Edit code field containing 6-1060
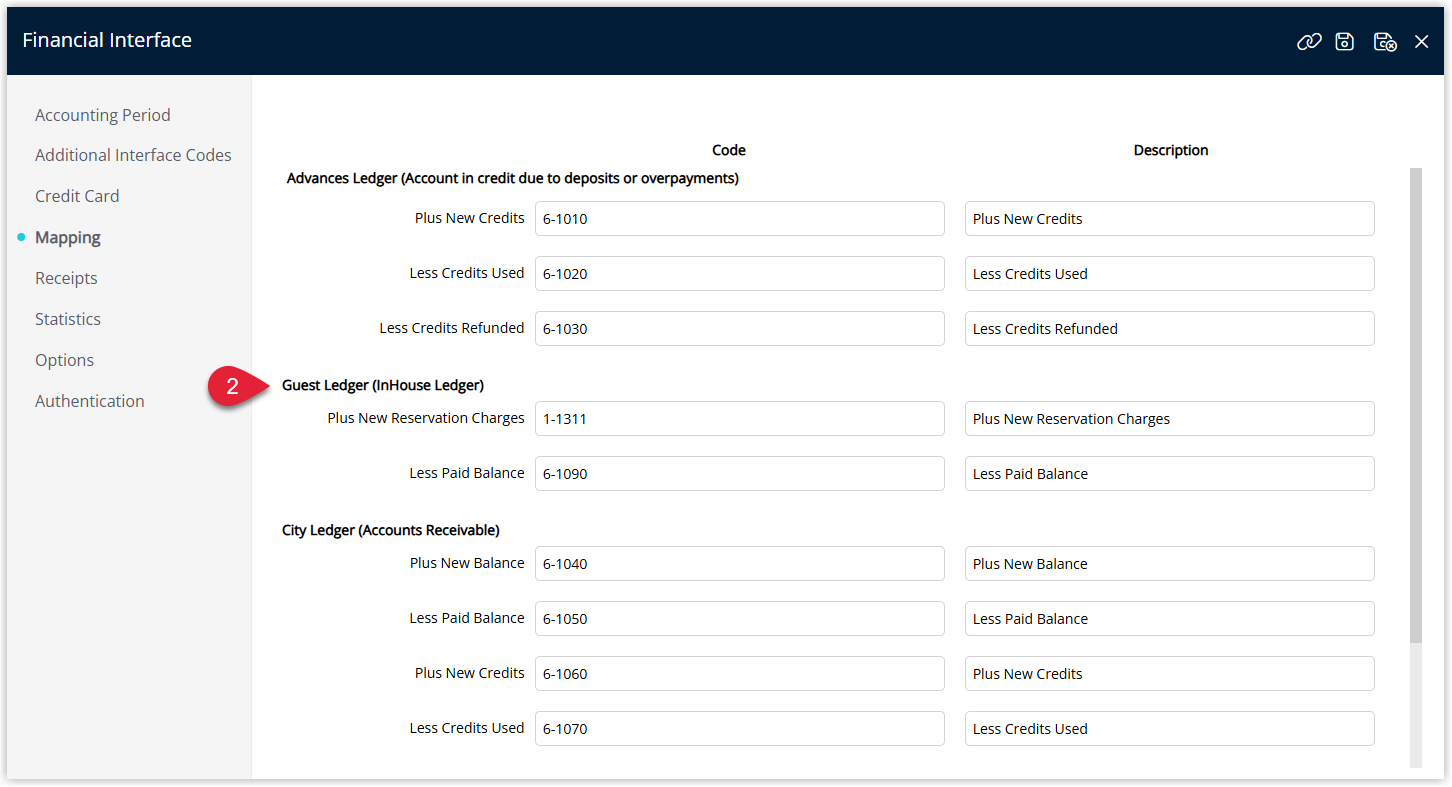The width and height of the screenshot is (1452, 787). point(740,674)
